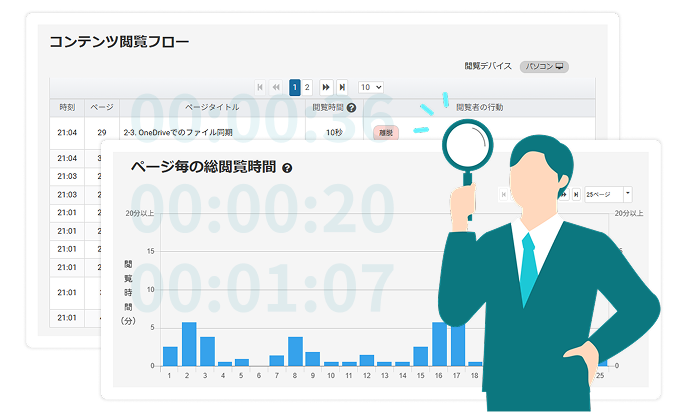
Task: Click the chart bar for page 5
Action: (x=242, y=362)
